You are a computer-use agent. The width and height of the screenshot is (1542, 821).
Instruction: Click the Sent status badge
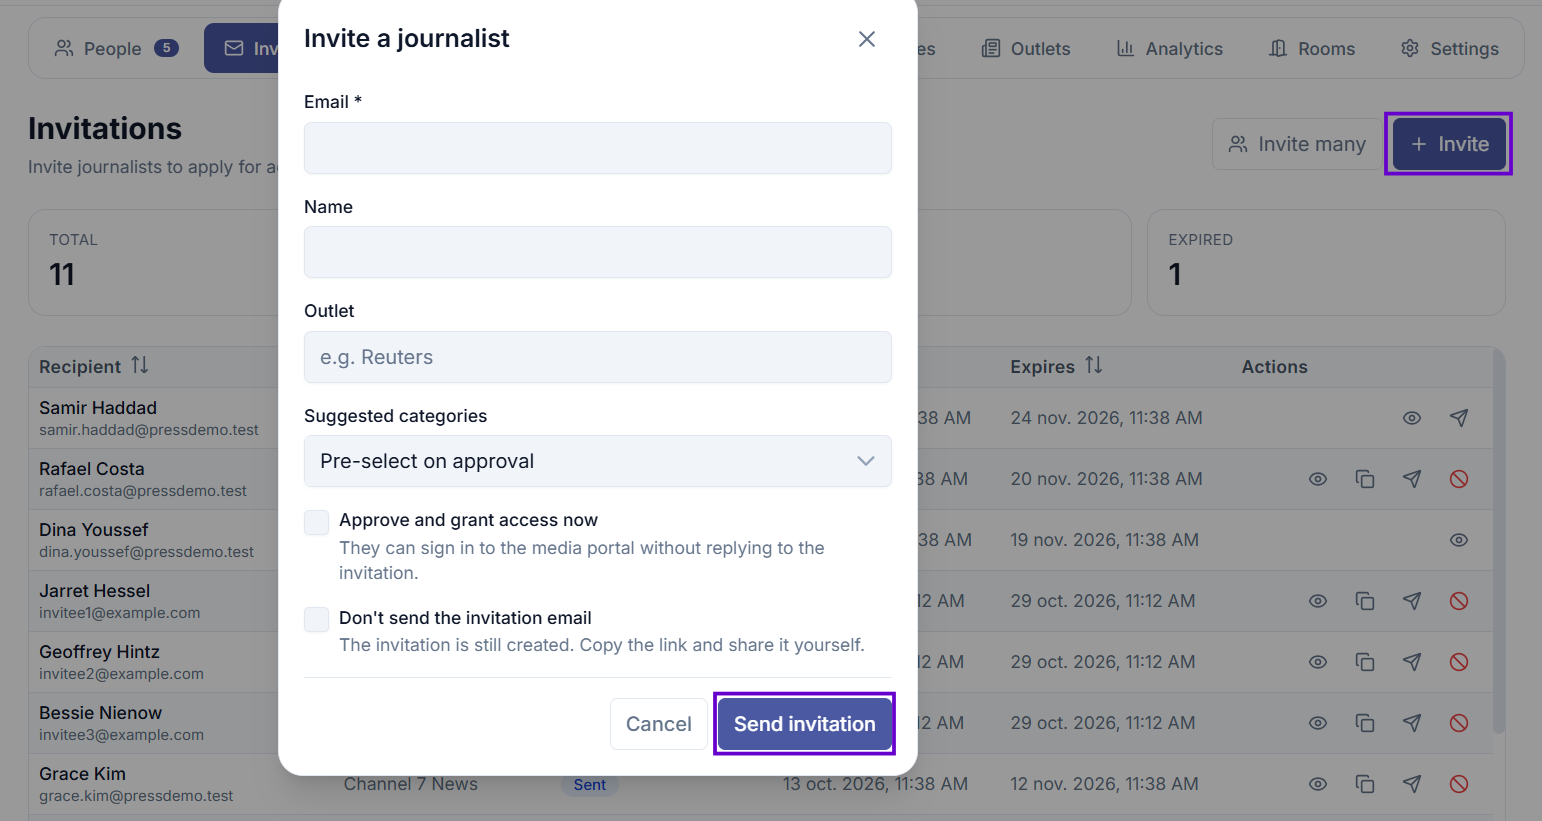tap(590, 785)
